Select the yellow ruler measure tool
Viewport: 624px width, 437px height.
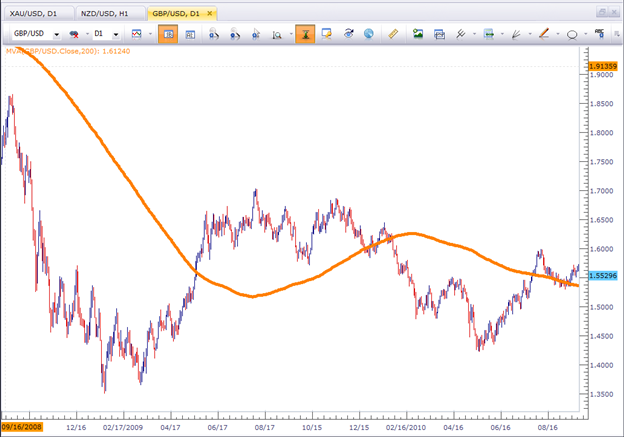click(393, 34)
